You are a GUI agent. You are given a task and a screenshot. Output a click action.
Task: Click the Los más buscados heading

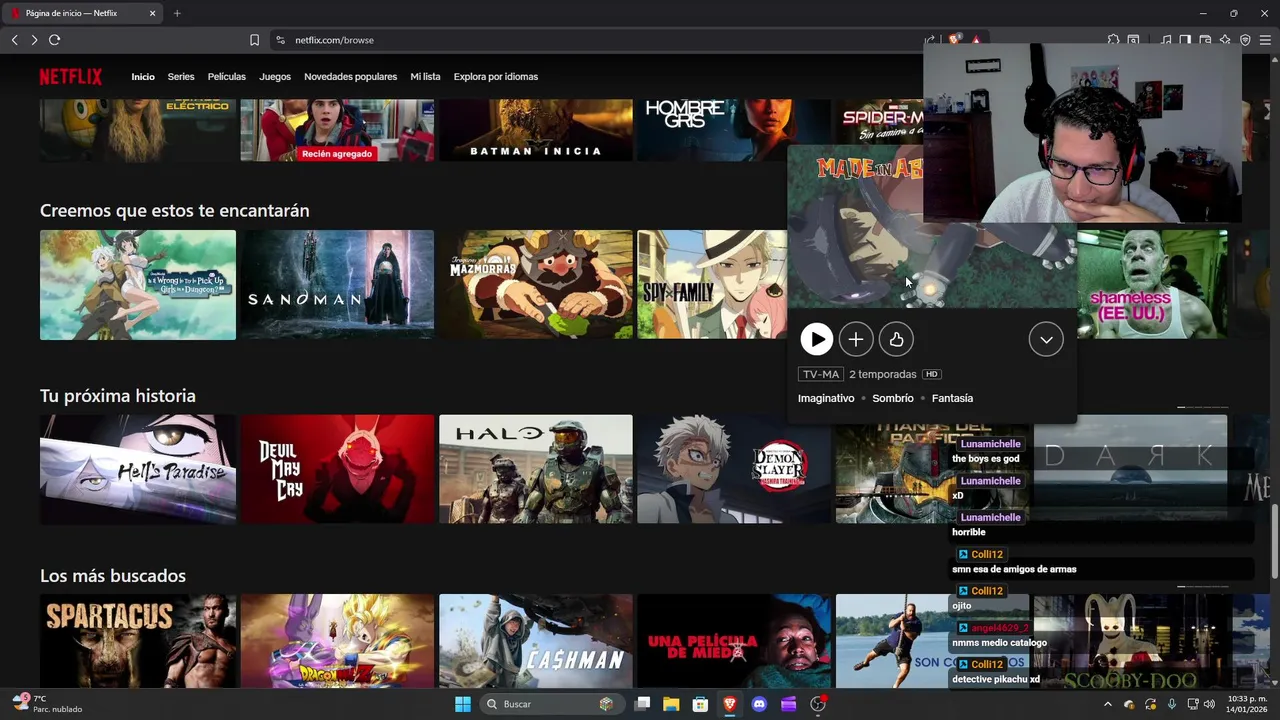113,576
